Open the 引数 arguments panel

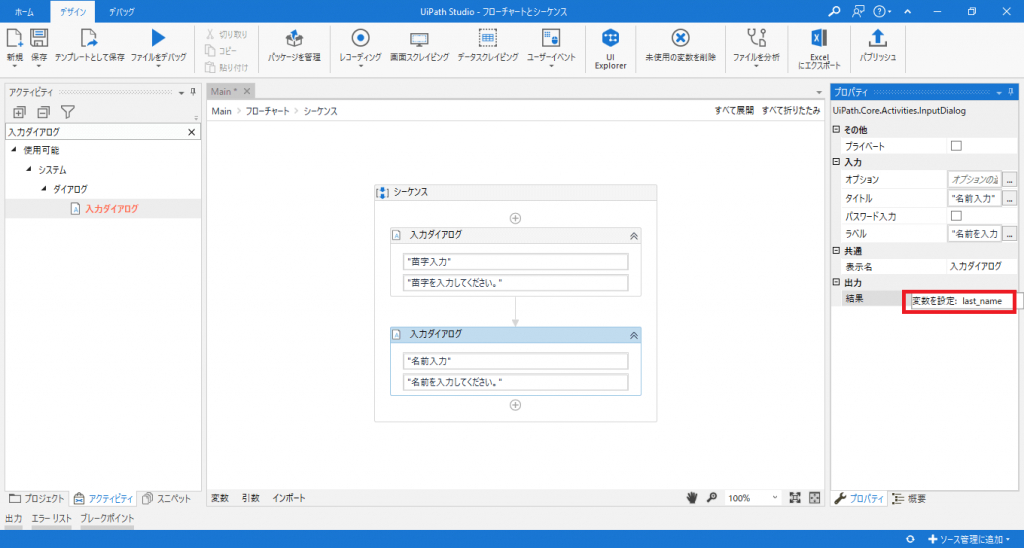251,498
